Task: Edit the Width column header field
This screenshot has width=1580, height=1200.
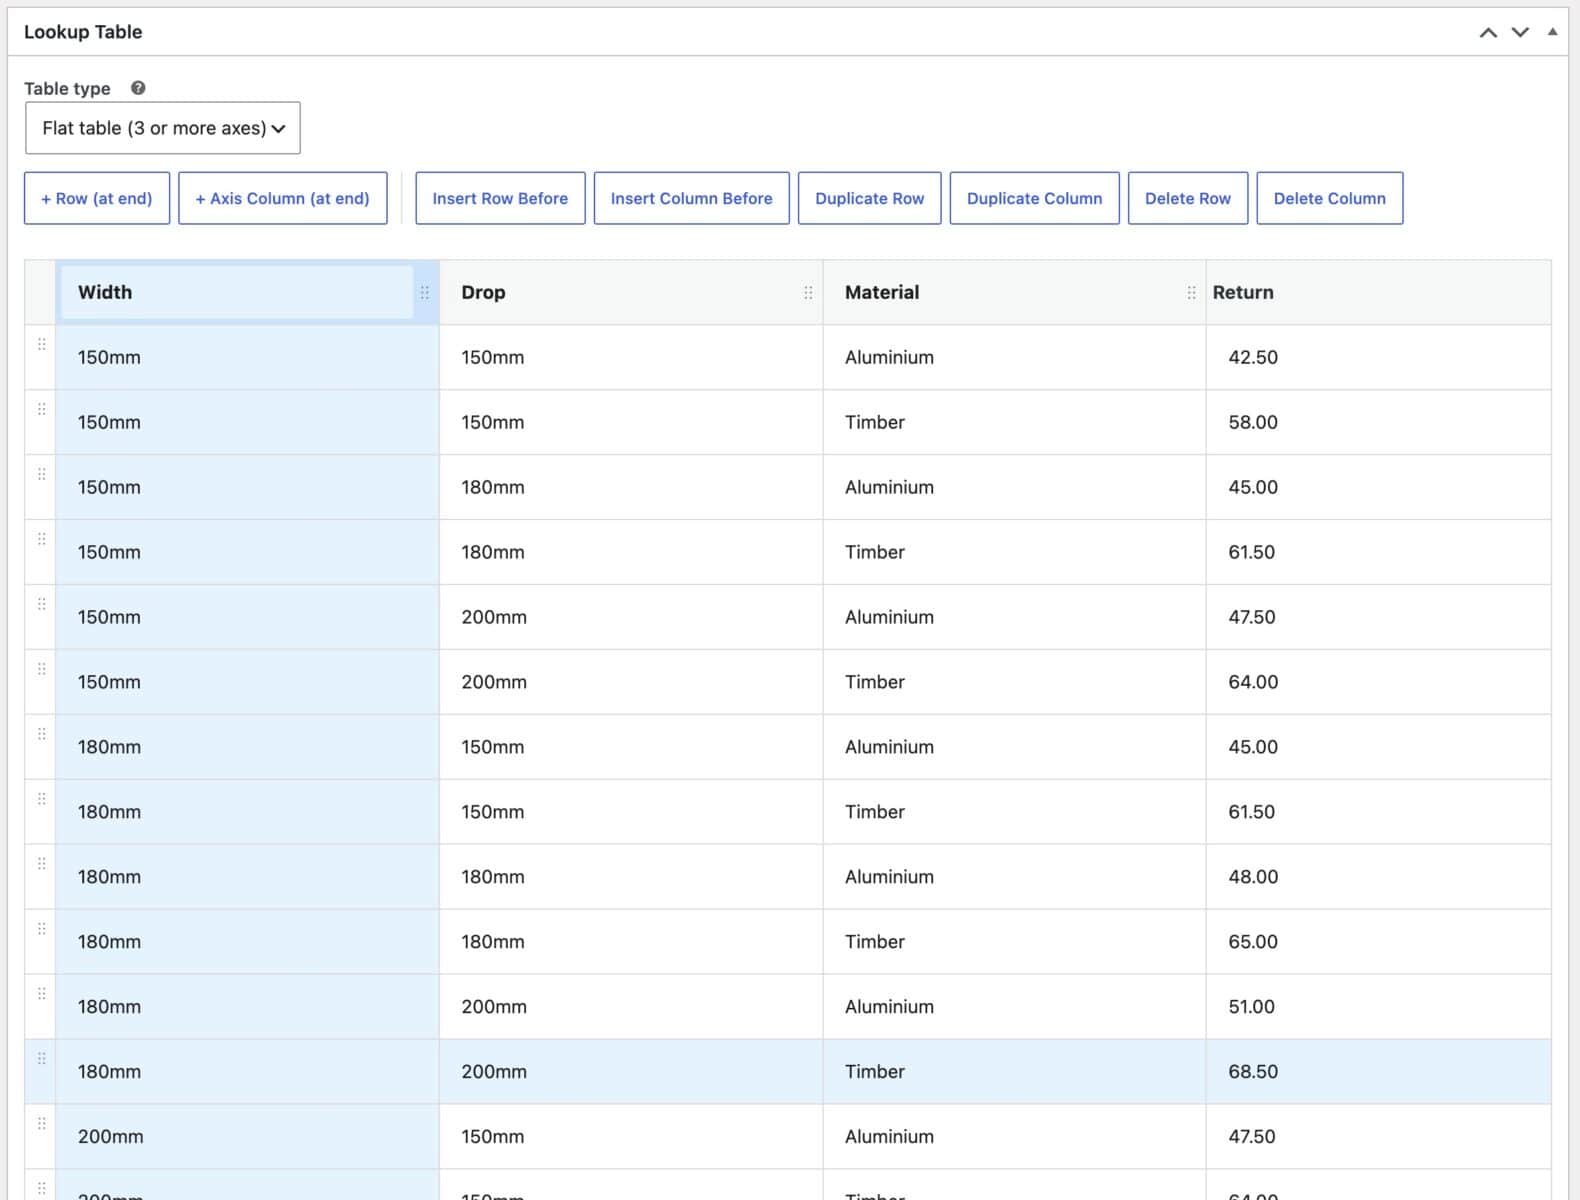Action: point(237,292)
